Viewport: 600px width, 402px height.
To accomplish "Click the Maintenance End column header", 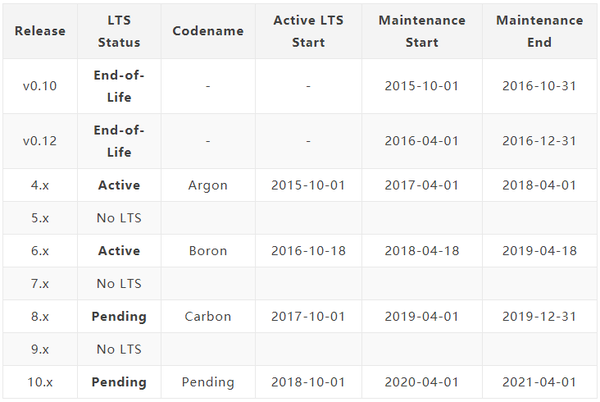I will click(x=539, y=31).
